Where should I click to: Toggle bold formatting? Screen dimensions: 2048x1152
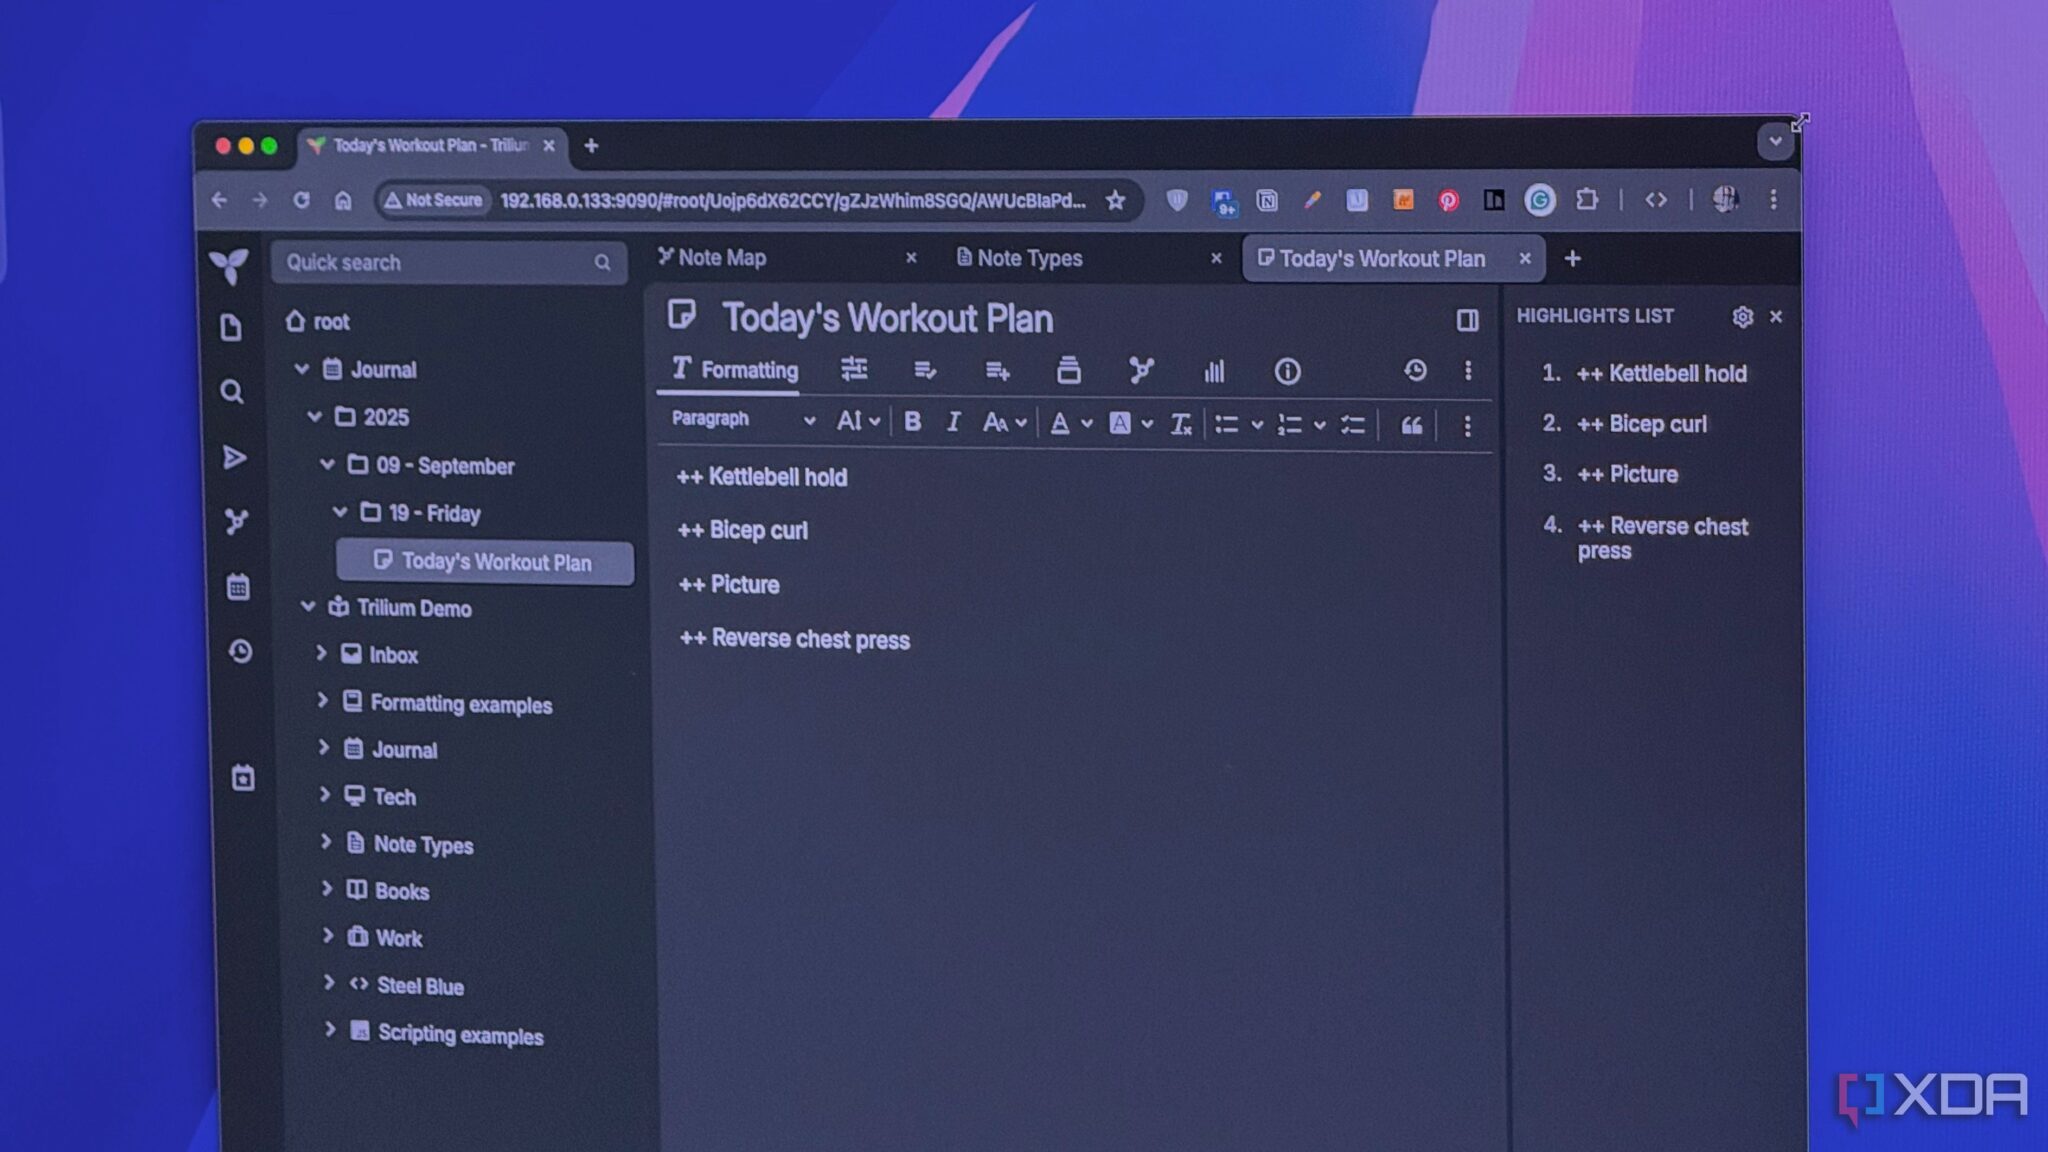pyautogui.click(x=912, y=422)
